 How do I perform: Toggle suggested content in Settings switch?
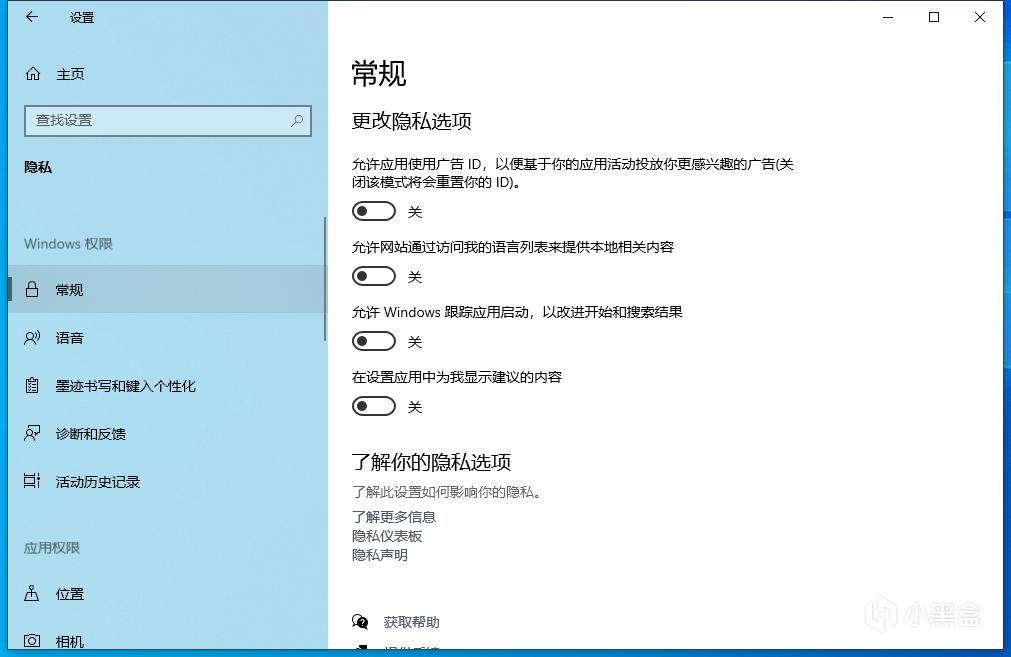[373, 406]
